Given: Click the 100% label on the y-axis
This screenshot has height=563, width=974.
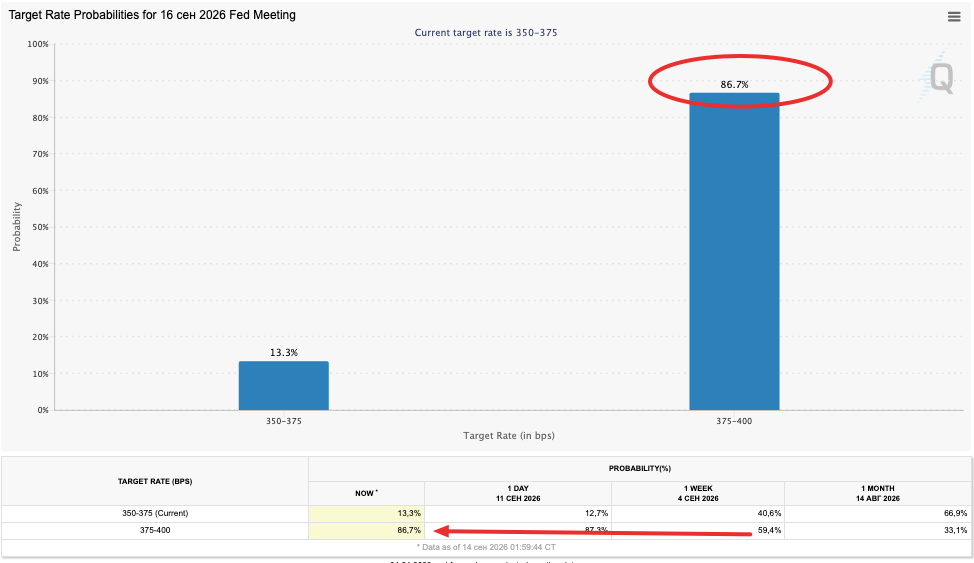Looking at the screenshot, I should point(38,44).
